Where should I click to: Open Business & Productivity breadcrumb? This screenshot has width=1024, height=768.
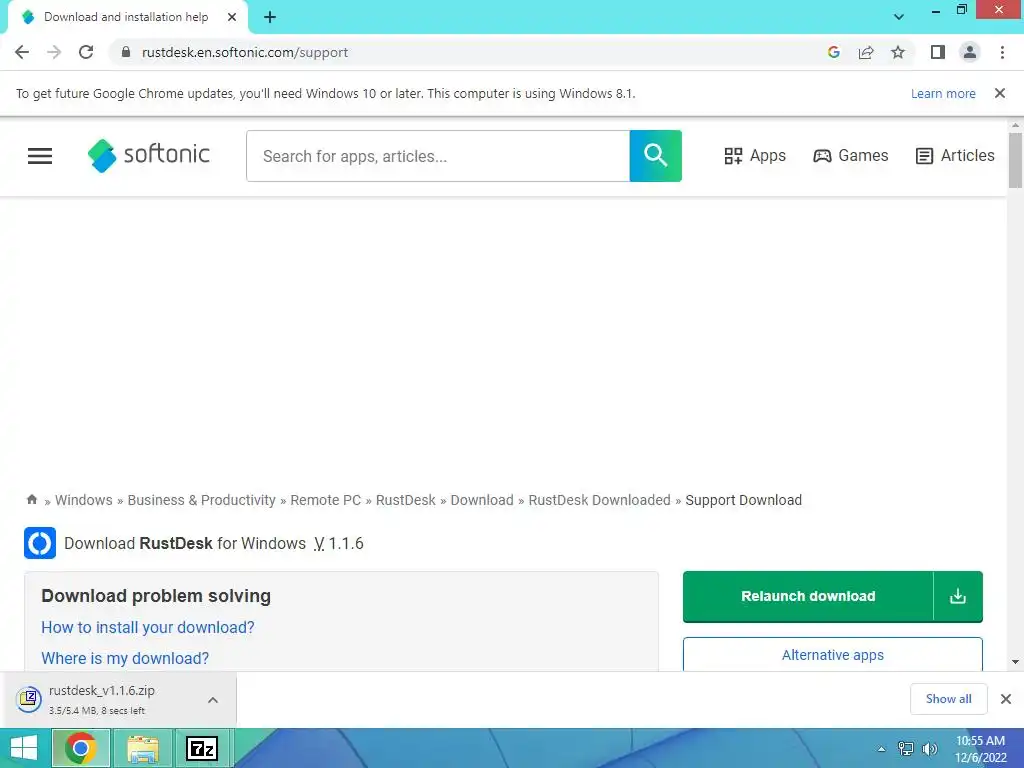[x=201, y=500]
